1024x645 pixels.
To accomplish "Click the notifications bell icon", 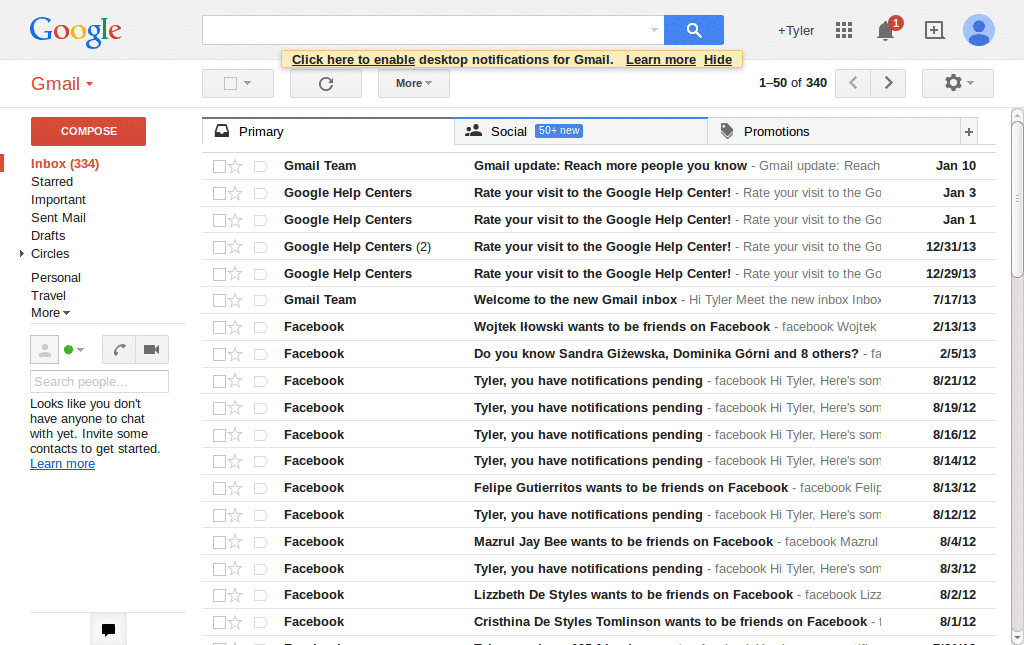I will (x=884, y=31).
